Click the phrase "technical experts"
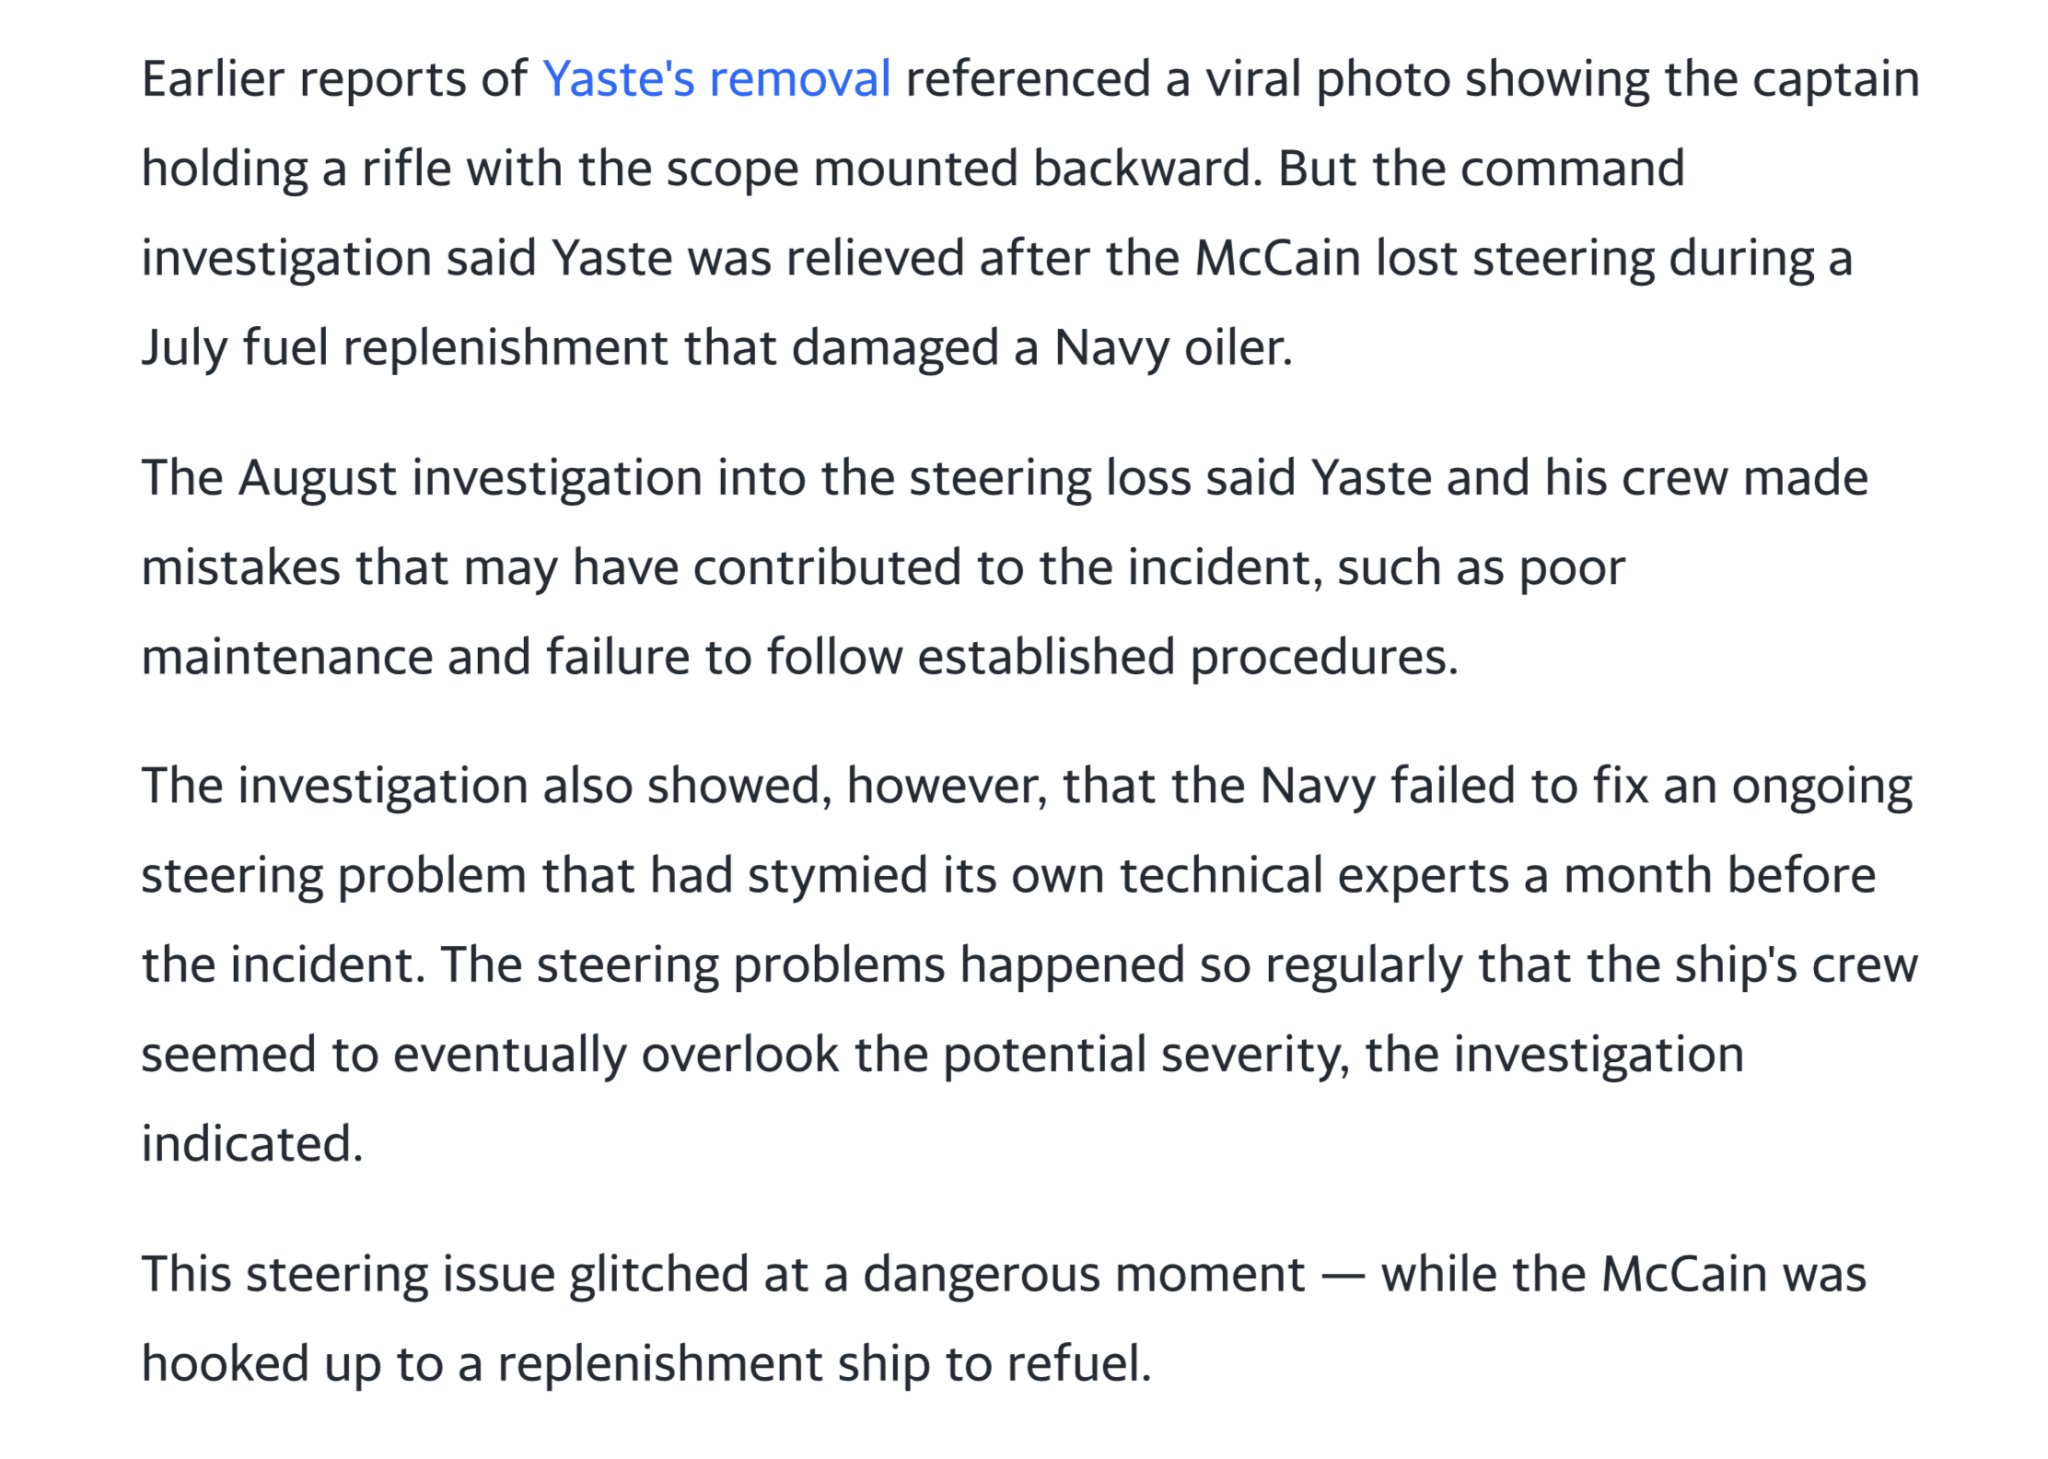Screen dimensions: 2048x1459 click(x=1313, y=875)
